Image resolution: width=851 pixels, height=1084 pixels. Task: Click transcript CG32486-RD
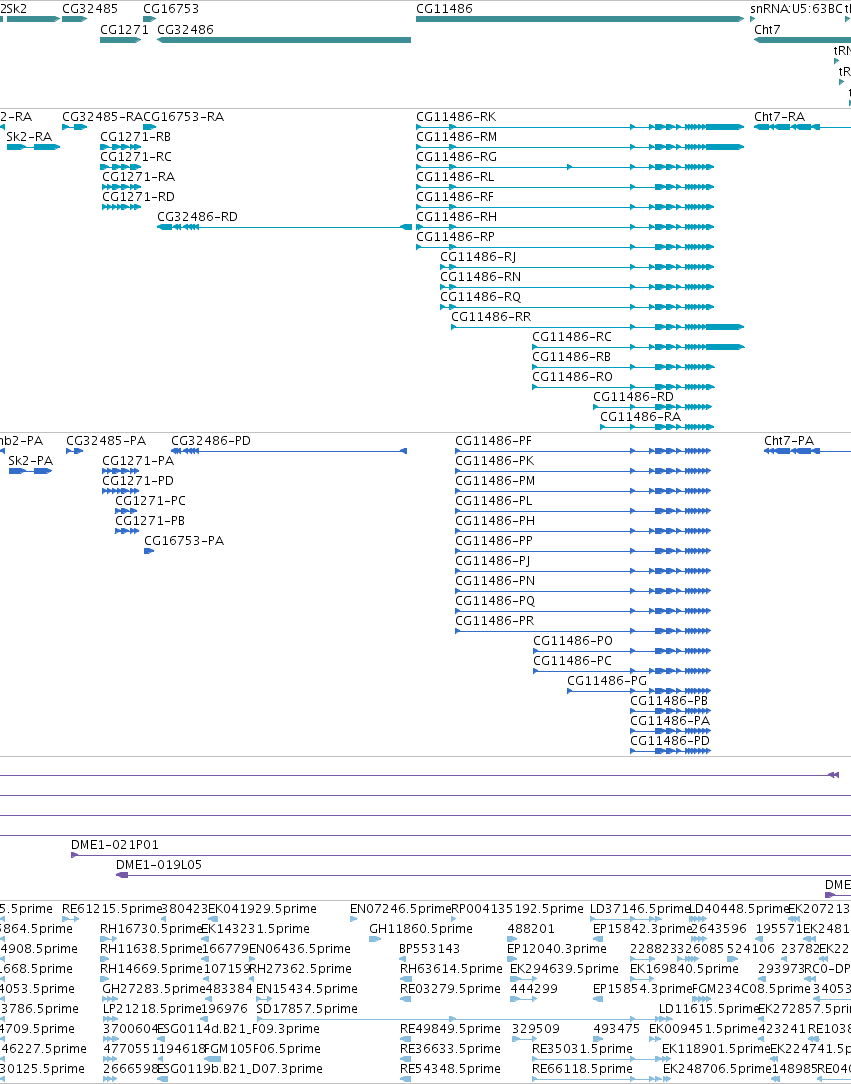pos(197,217)
